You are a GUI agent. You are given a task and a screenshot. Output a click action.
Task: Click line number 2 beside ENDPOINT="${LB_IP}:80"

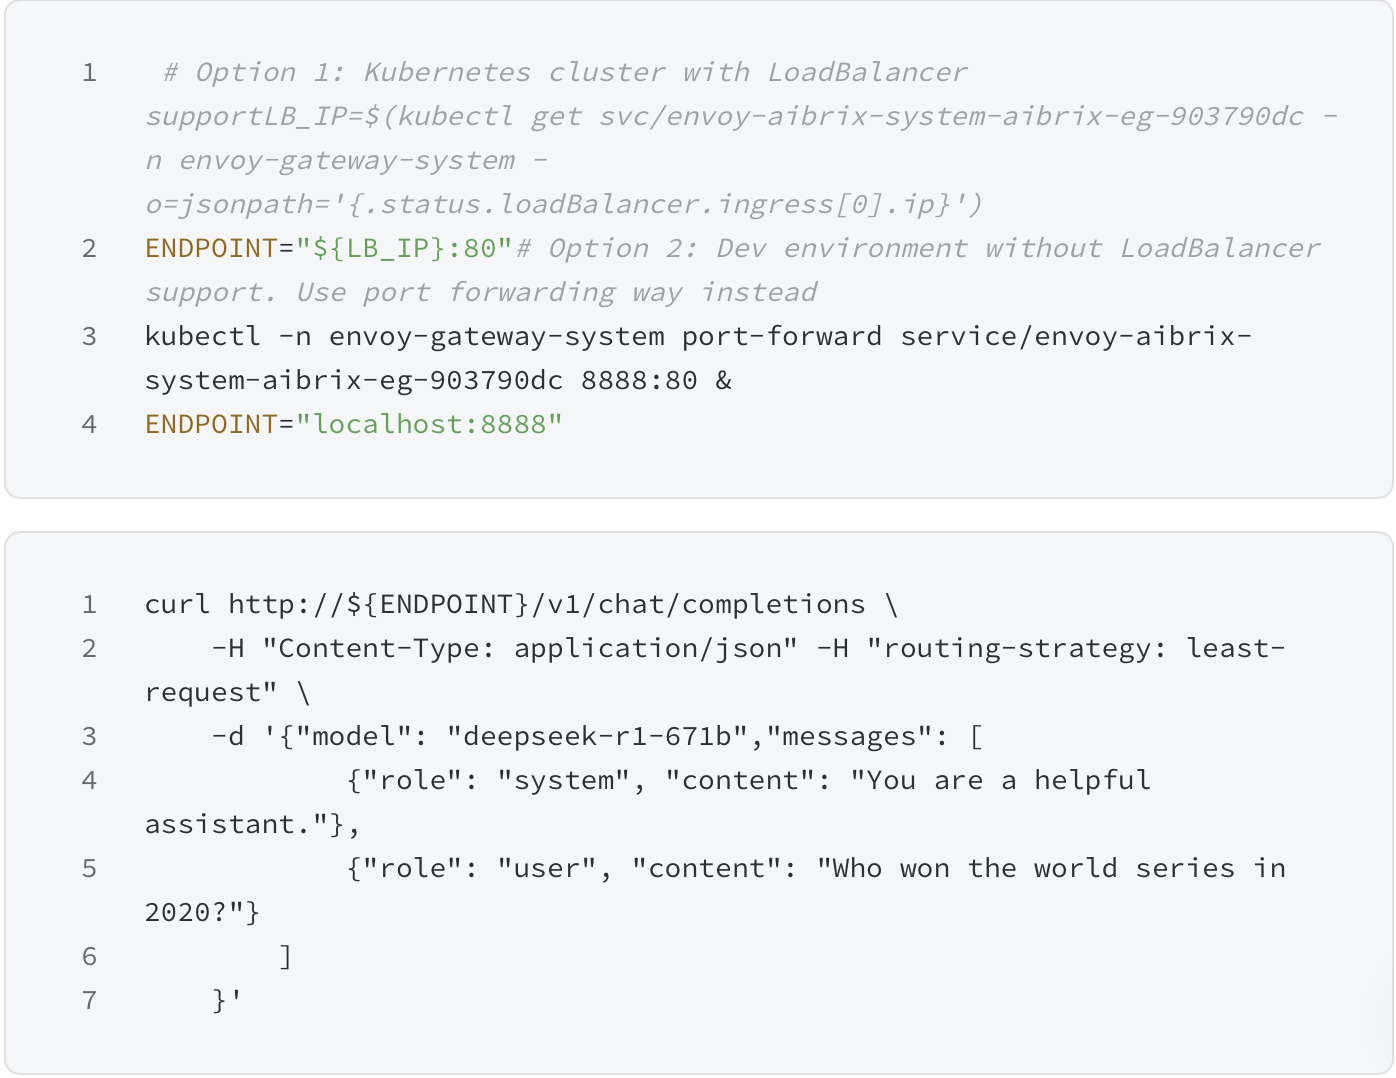pos(90,249)
